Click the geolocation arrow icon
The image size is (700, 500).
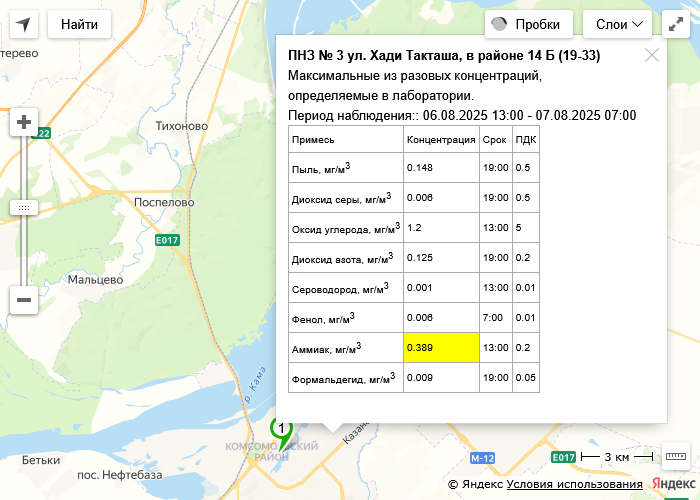(x=24, y=24)
